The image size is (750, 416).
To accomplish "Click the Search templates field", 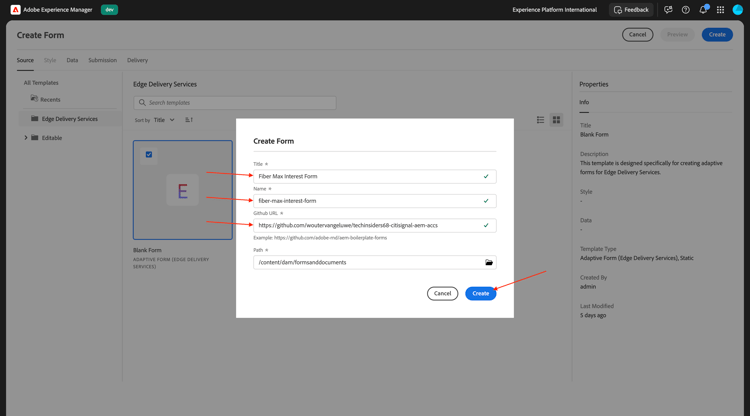I will click(x=235, y=102).
